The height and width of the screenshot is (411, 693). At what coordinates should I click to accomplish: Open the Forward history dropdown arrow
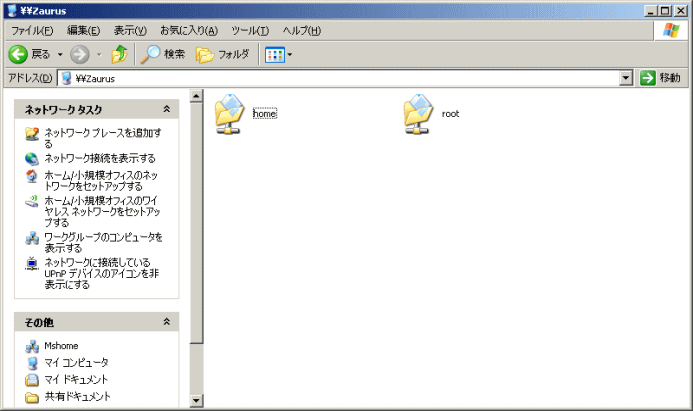pyautogui.click(x=99, y=54)
